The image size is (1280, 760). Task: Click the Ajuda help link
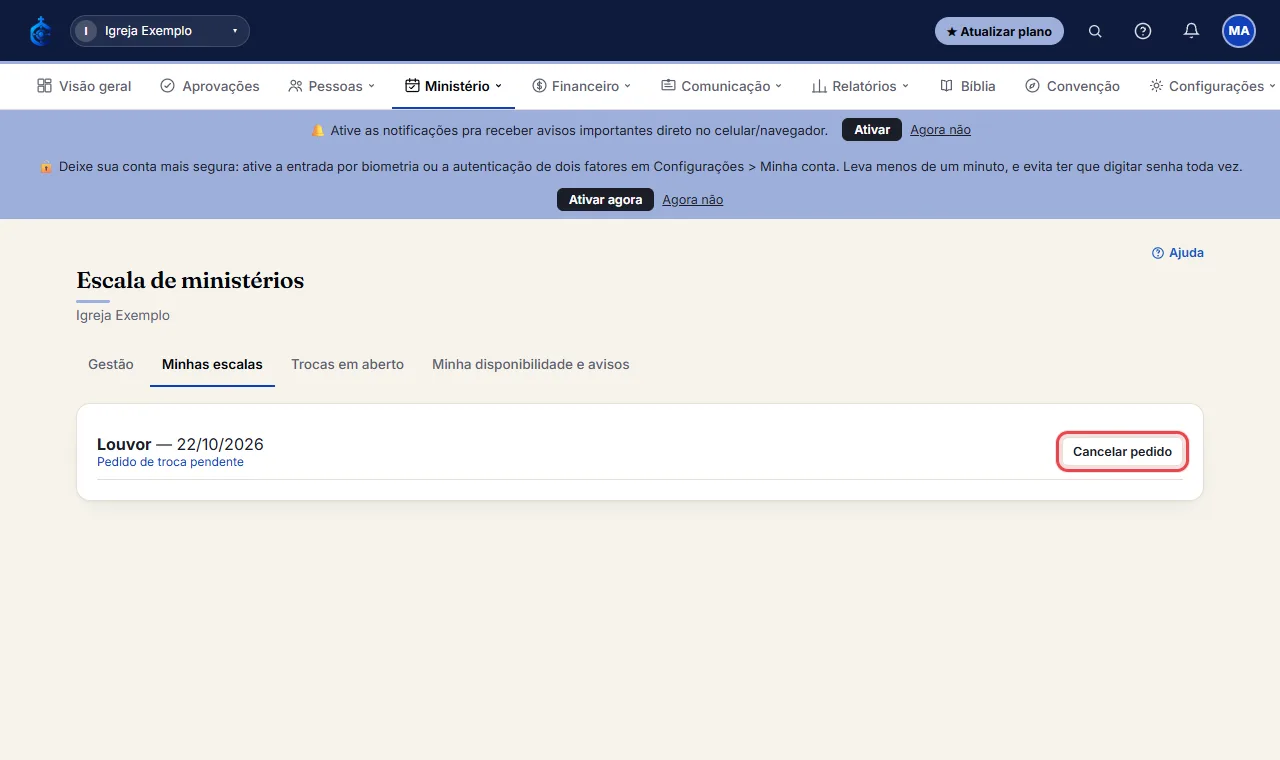point(1178,253)
